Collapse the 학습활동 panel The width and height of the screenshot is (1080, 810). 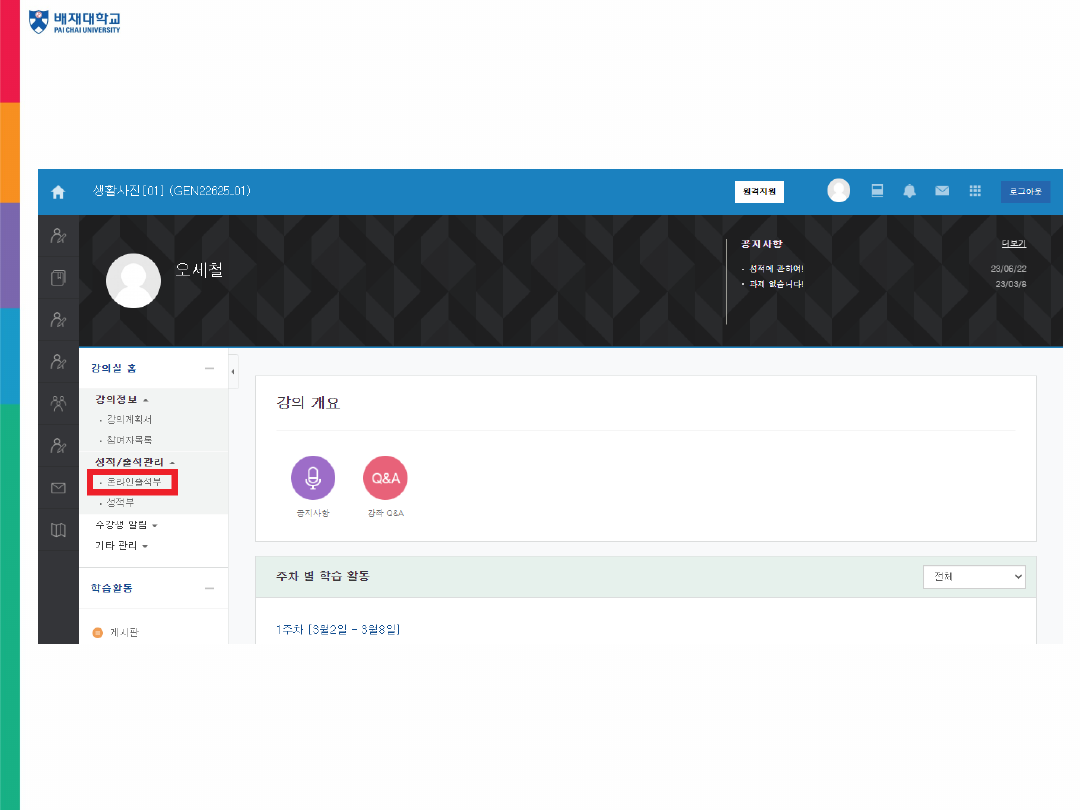click(209, 589)
